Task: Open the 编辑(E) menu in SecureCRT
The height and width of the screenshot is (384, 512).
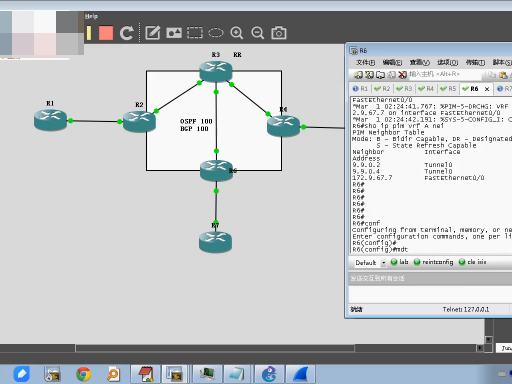Action: click(392, 62)
